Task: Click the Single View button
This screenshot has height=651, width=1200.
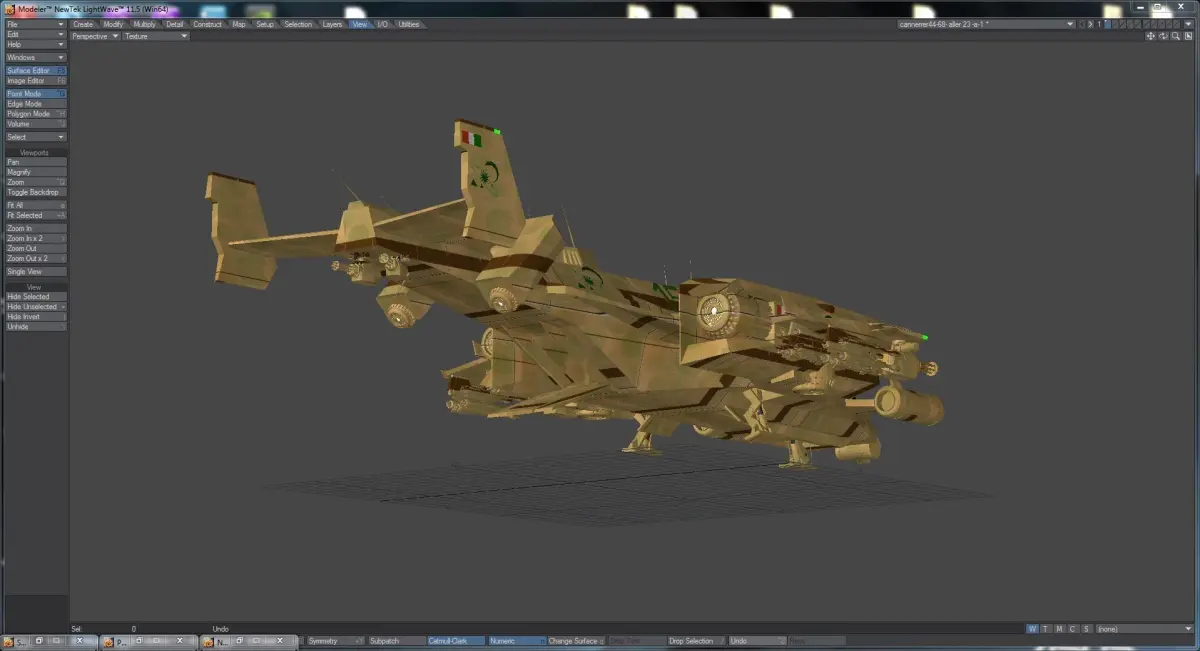Action: [x=36, y=272]
